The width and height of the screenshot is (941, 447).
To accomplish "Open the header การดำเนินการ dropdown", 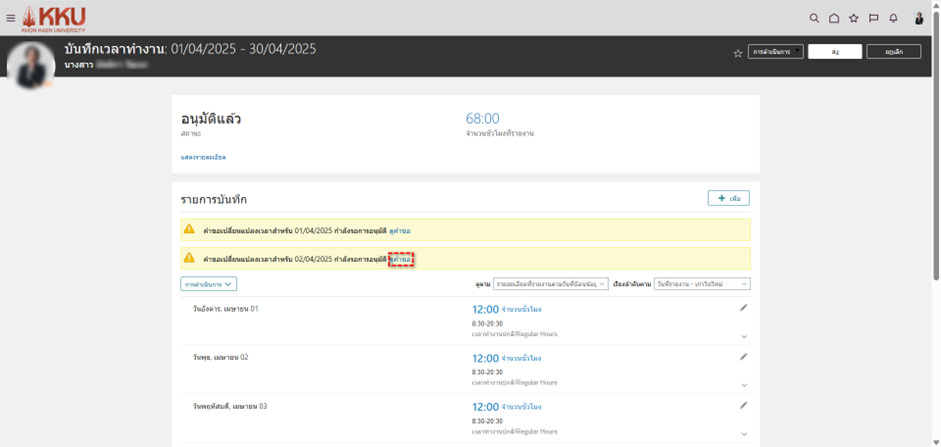I will pyautogui.click(x=775, y=52).
